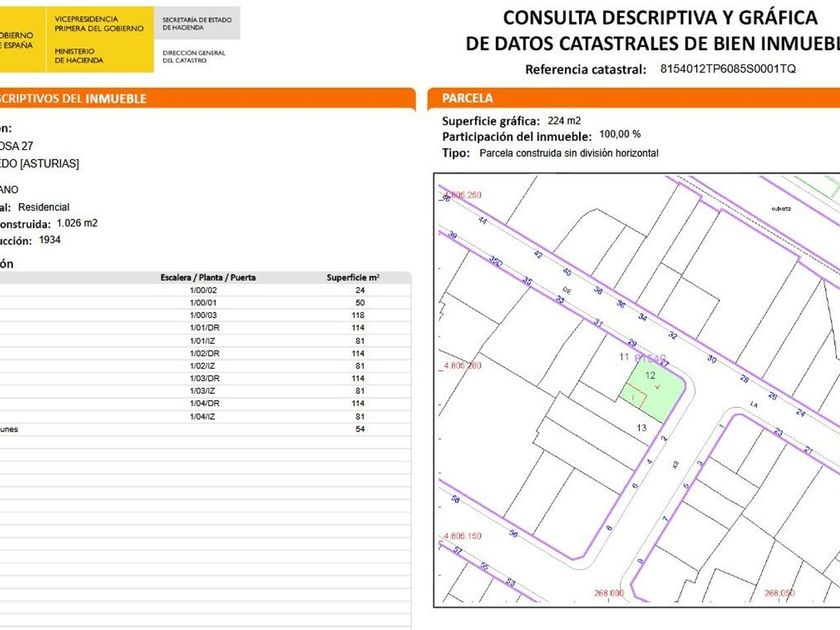This screenshot has width=840, height=630.
Task: Click the 1/01/IZ table row
Action: [x=206, y=341]
